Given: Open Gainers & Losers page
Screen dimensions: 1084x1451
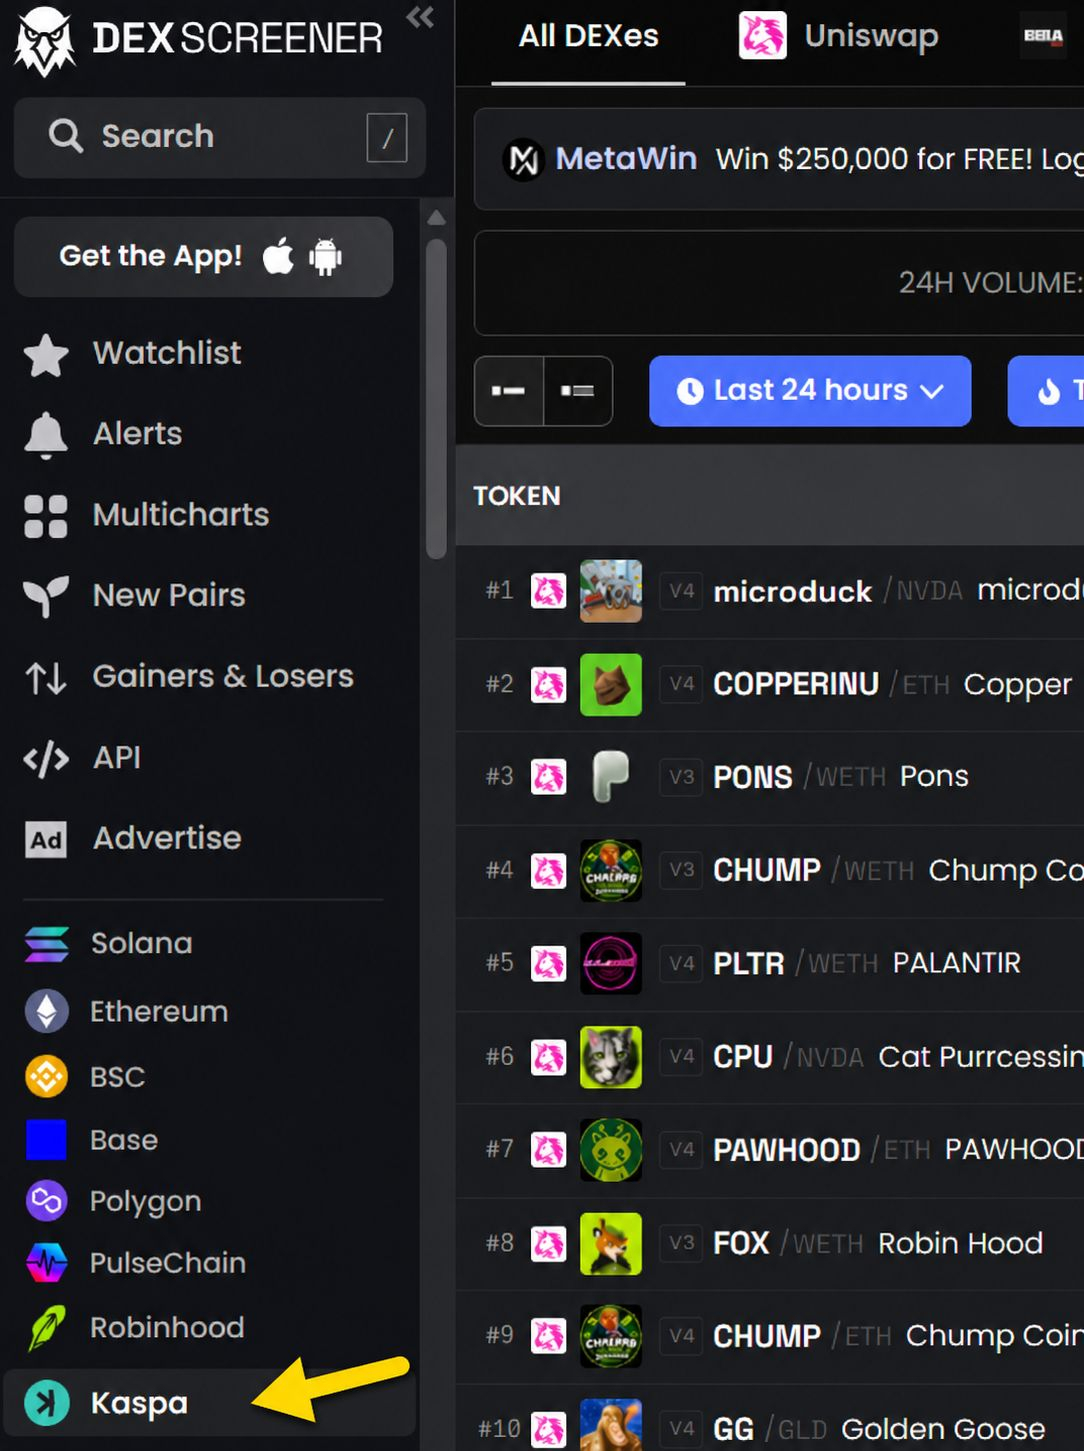Looking at the screenshot, I should tap(223, 677).
